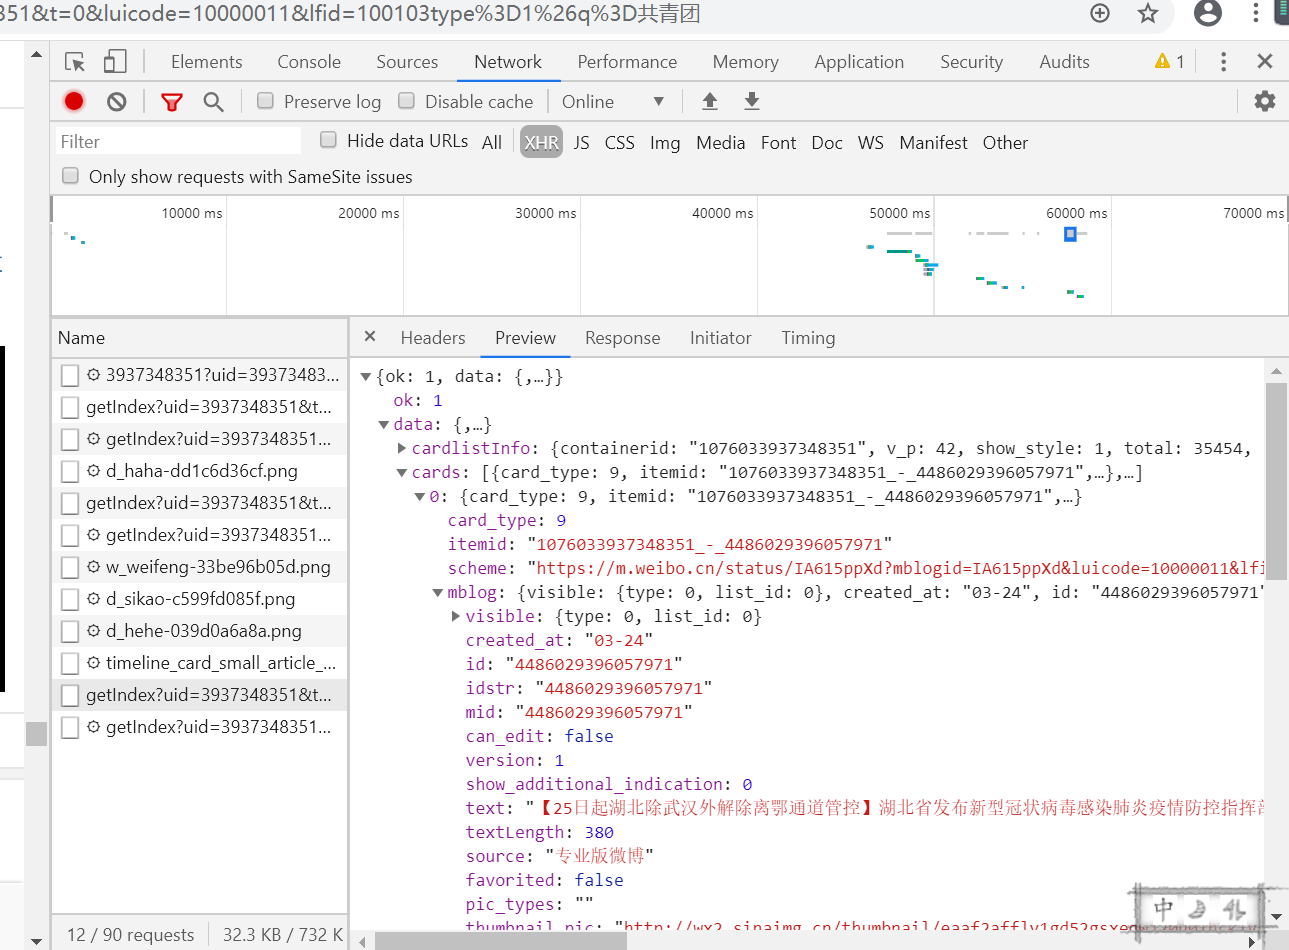Image resolution: width=1289 pixels, height=950 pixels.
Task: Click the zoom plus icon in address bar
Action: click(1100, 13)
